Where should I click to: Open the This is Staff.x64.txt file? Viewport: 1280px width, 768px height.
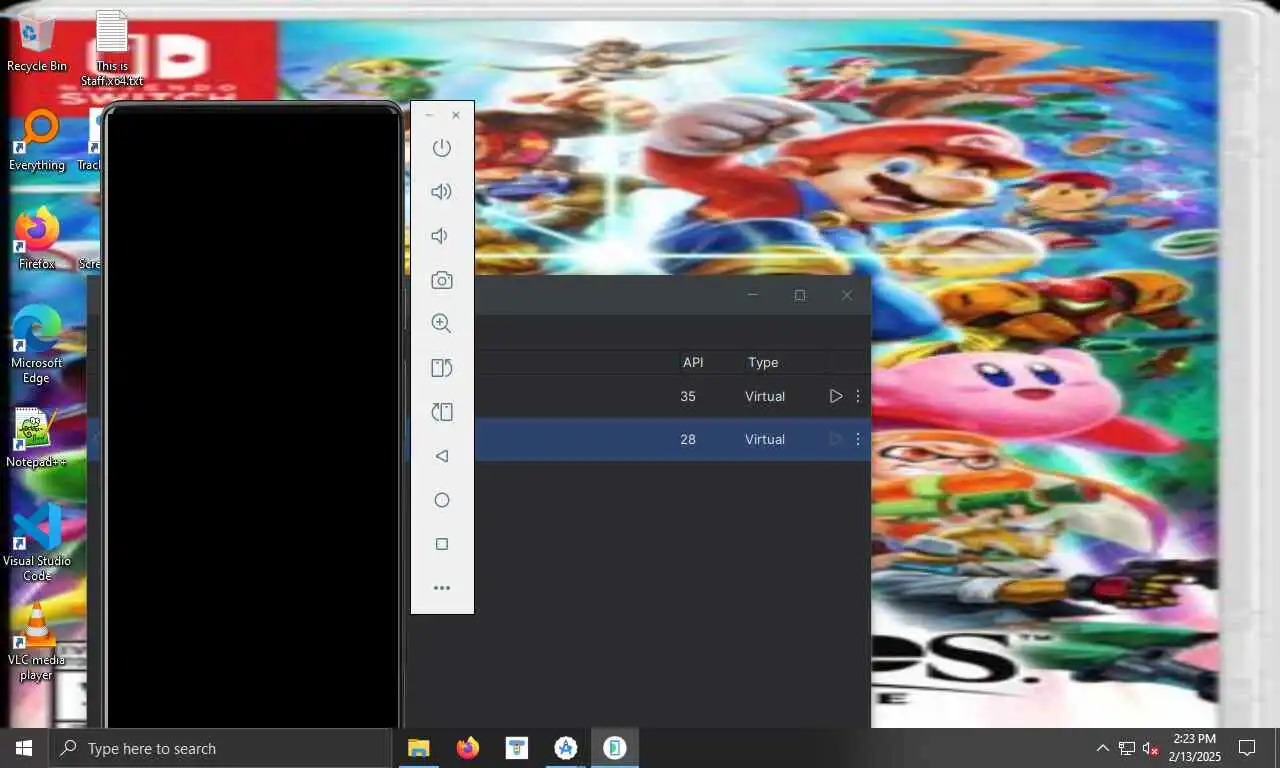[x=112, y=48]
